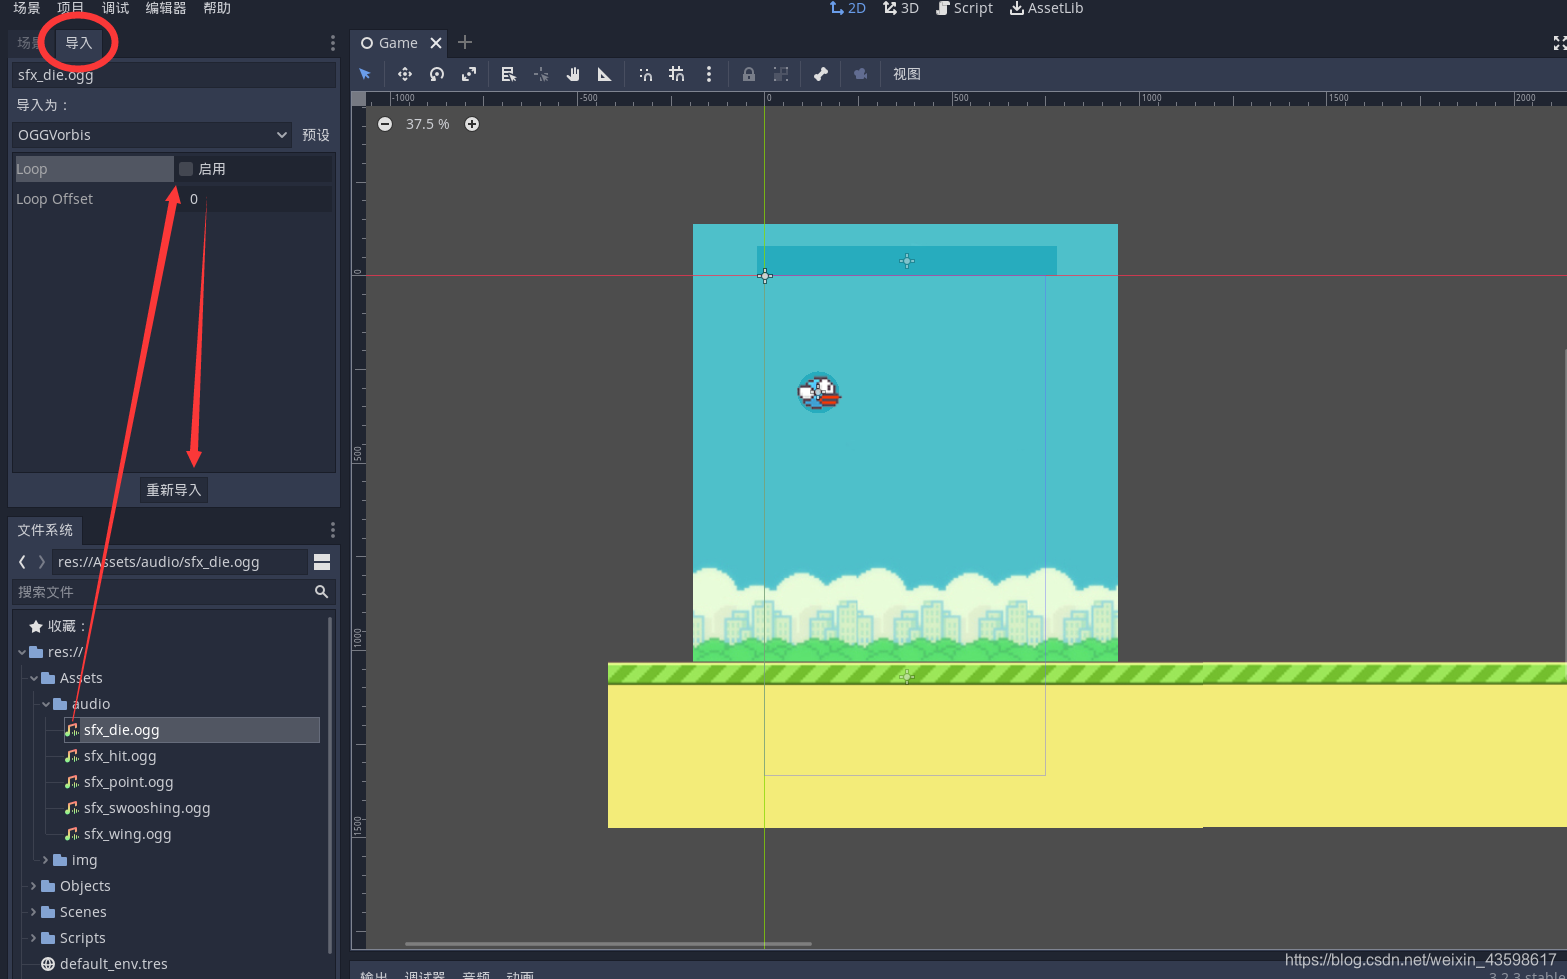Expand the img folder
Viewport: 1567px width, 979px height.
(x=46, y=860)
